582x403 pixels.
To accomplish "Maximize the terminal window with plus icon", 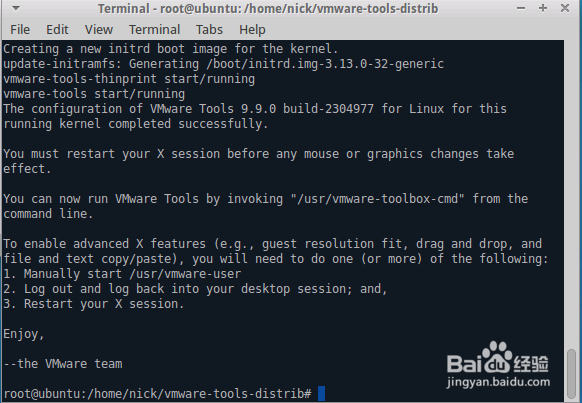I will (543, 8).
